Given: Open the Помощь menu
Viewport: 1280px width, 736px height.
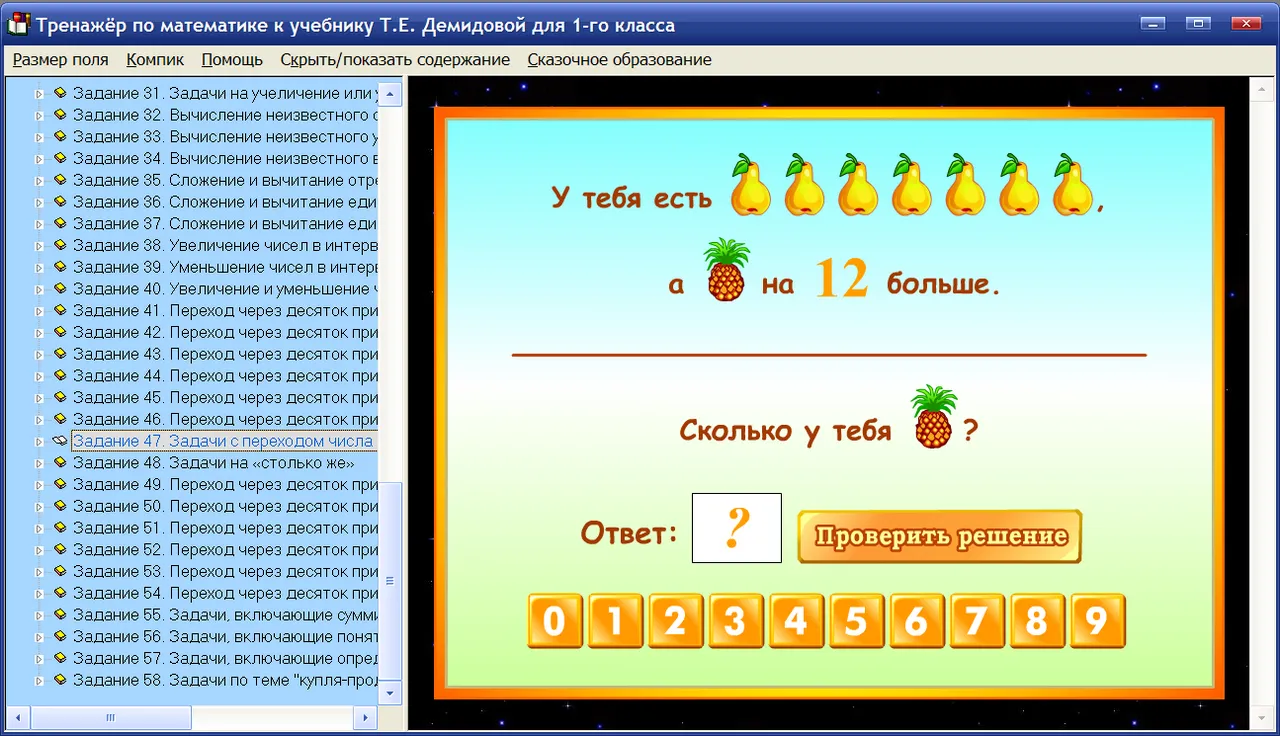Looking at the screenshot, I should coord(232,60).
